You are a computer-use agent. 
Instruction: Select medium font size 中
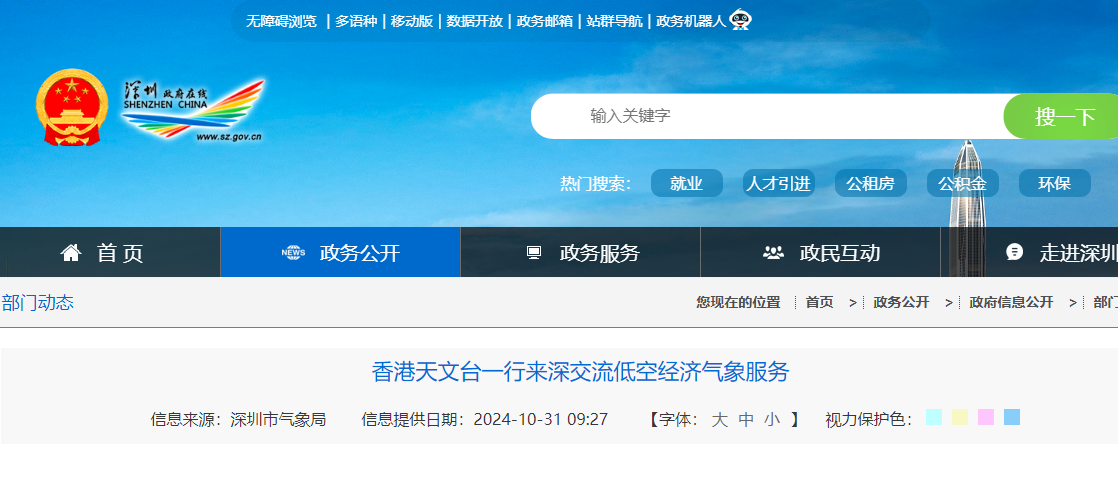746,420
